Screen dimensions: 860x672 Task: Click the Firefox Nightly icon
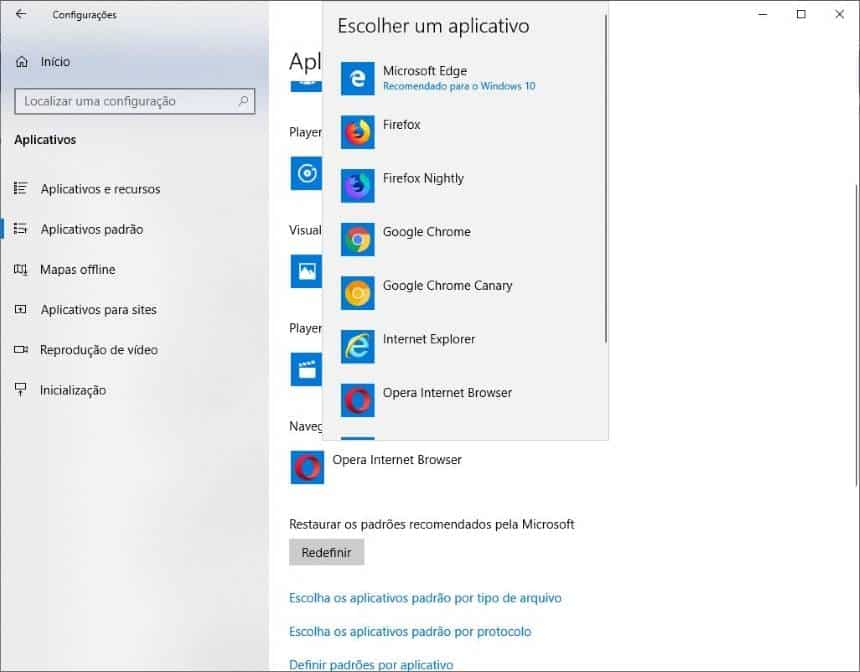pyautogui.click(x=358, y=186)
